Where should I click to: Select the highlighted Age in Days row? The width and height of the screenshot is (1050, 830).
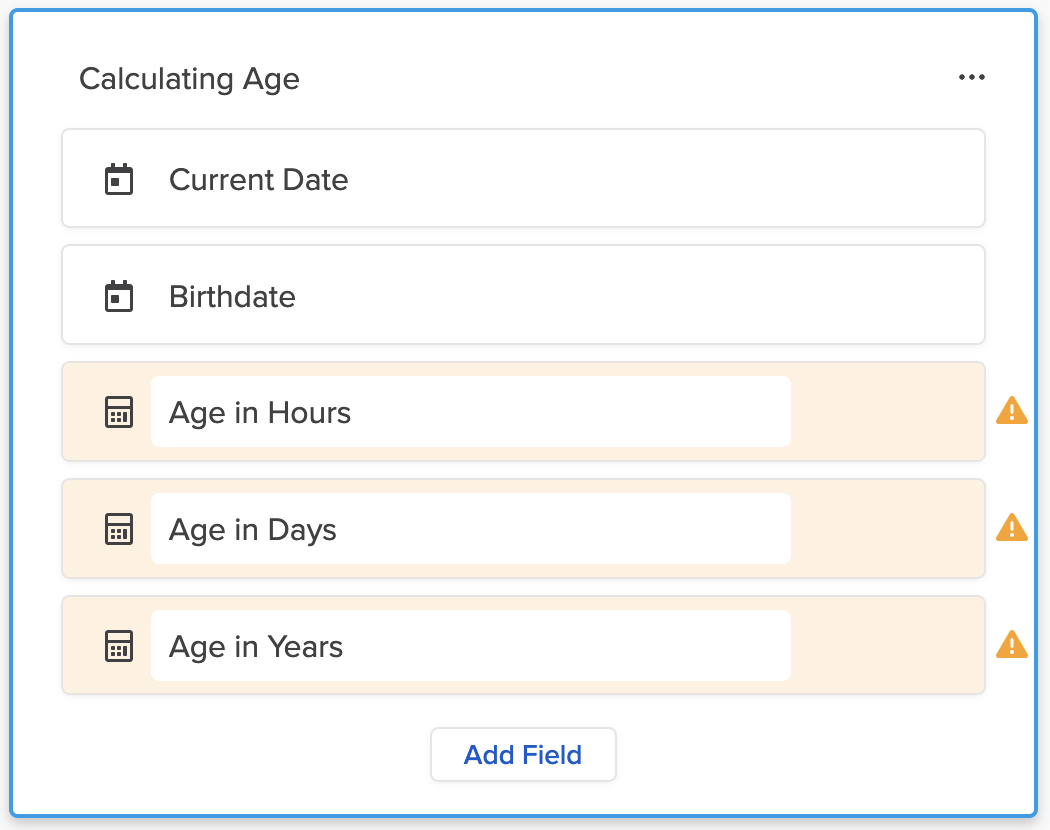[890, 529]
